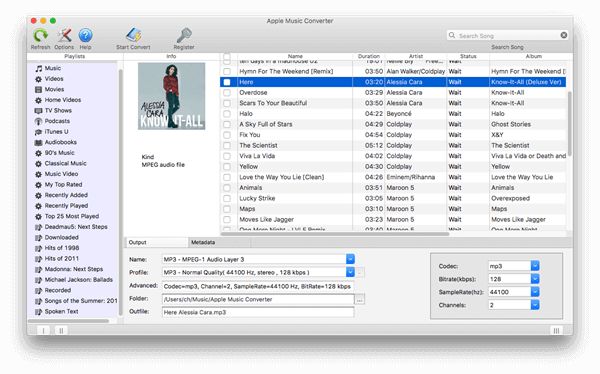Open the Options tool icon
The width and height of the screenshot is (600, 374).
(x=64, y=36)
